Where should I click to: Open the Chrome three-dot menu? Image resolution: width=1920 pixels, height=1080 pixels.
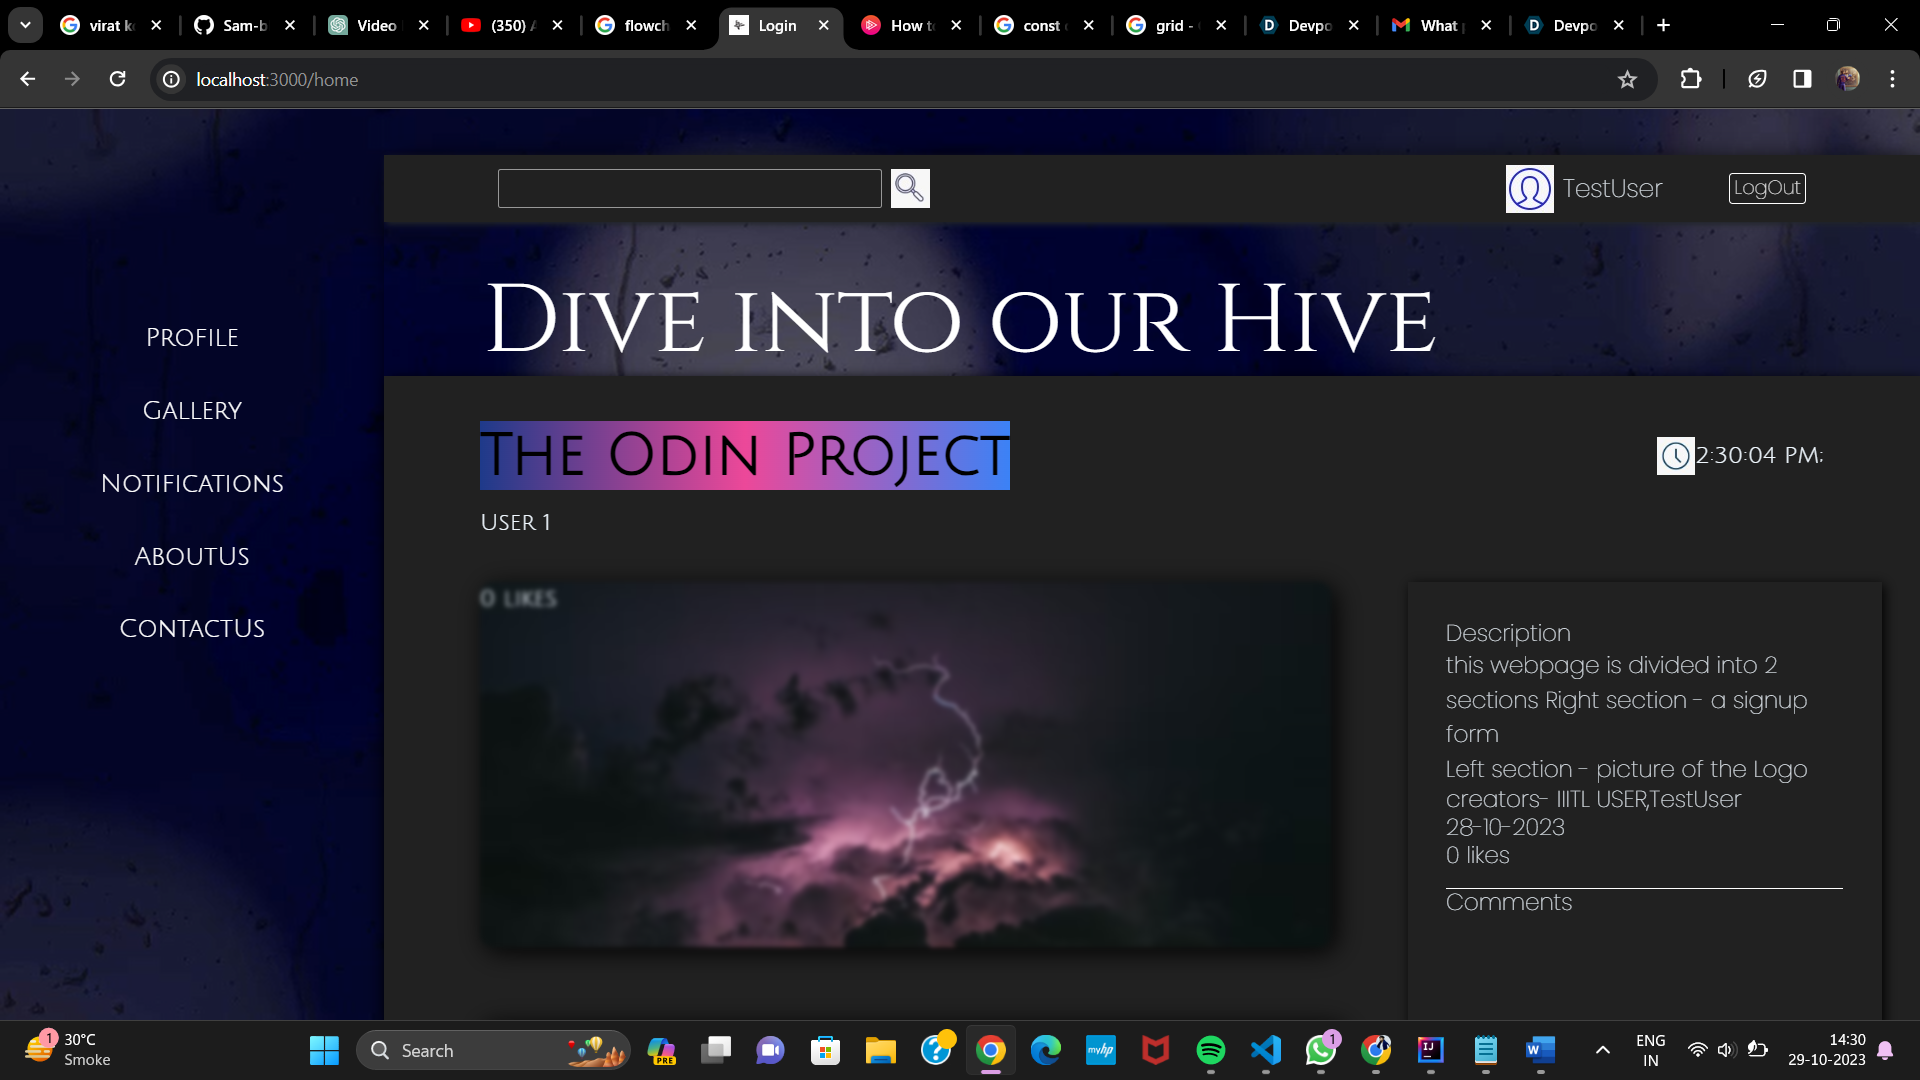pos(1892,79)
